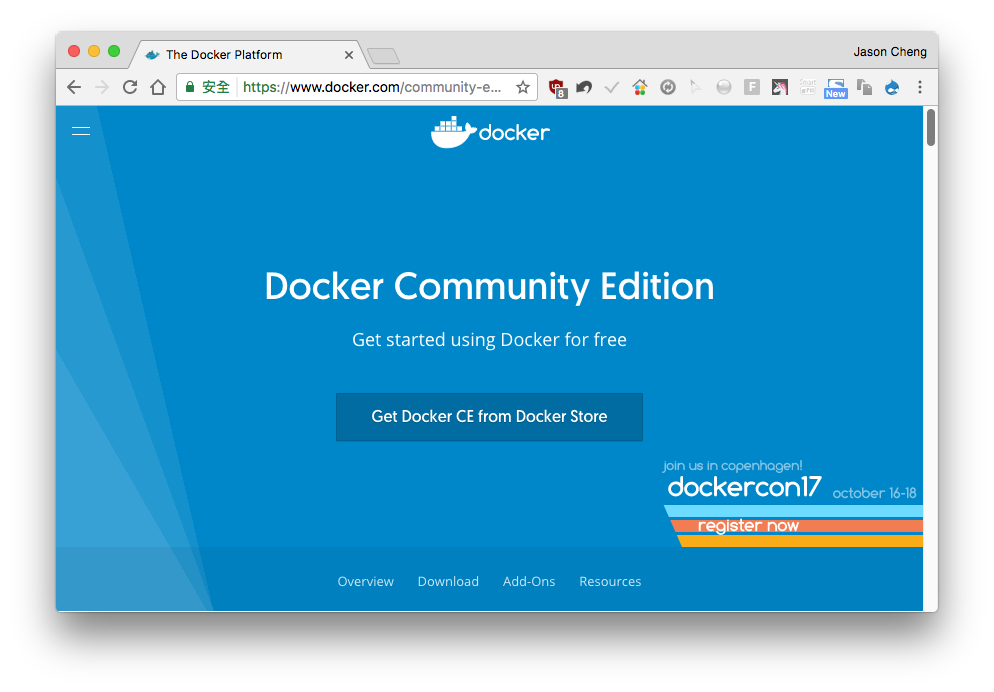Open the browser home page
Image resolution: width=994 pixels, height=692 pixels.
point(158,87)
